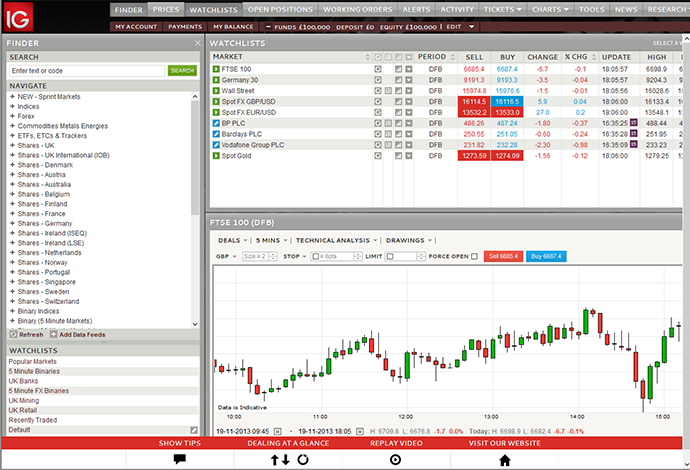Click home icon under Visit Our Website

click(505, 460)
